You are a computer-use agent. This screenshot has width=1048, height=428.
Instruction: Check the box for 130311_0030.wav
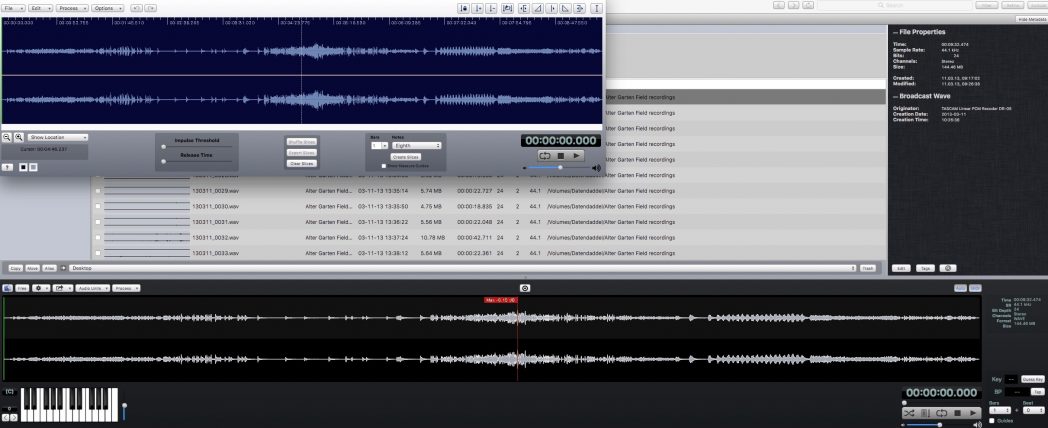point(97,206)
